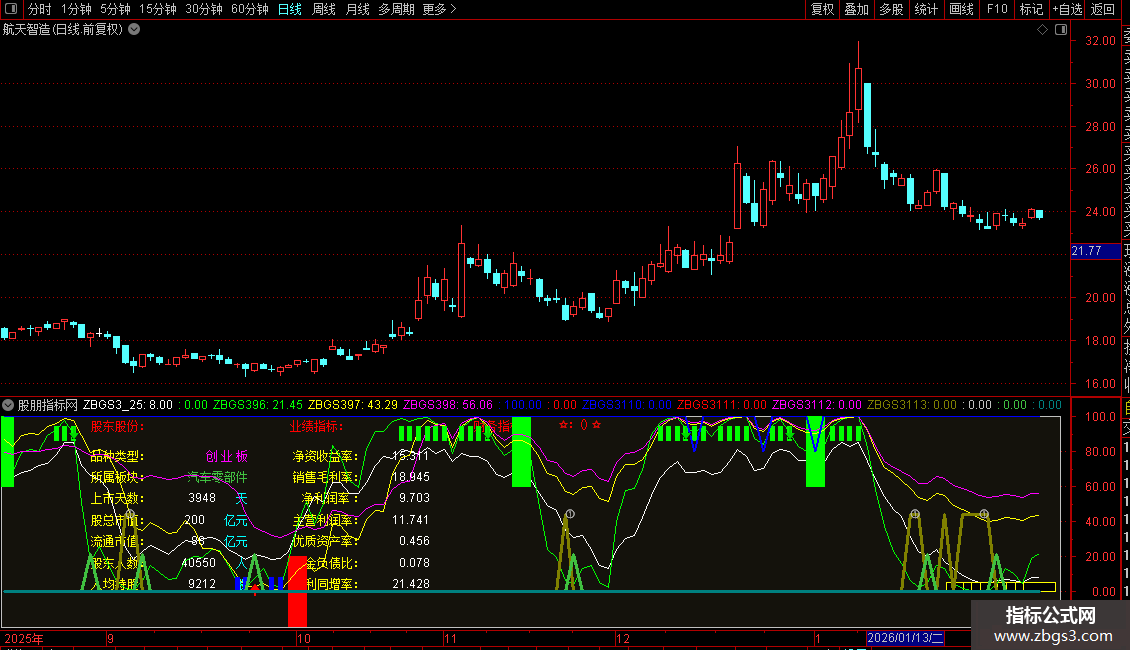
Task: Select the 5分钟 period tab
Action: pyautogui.click(x=115, y=9)
